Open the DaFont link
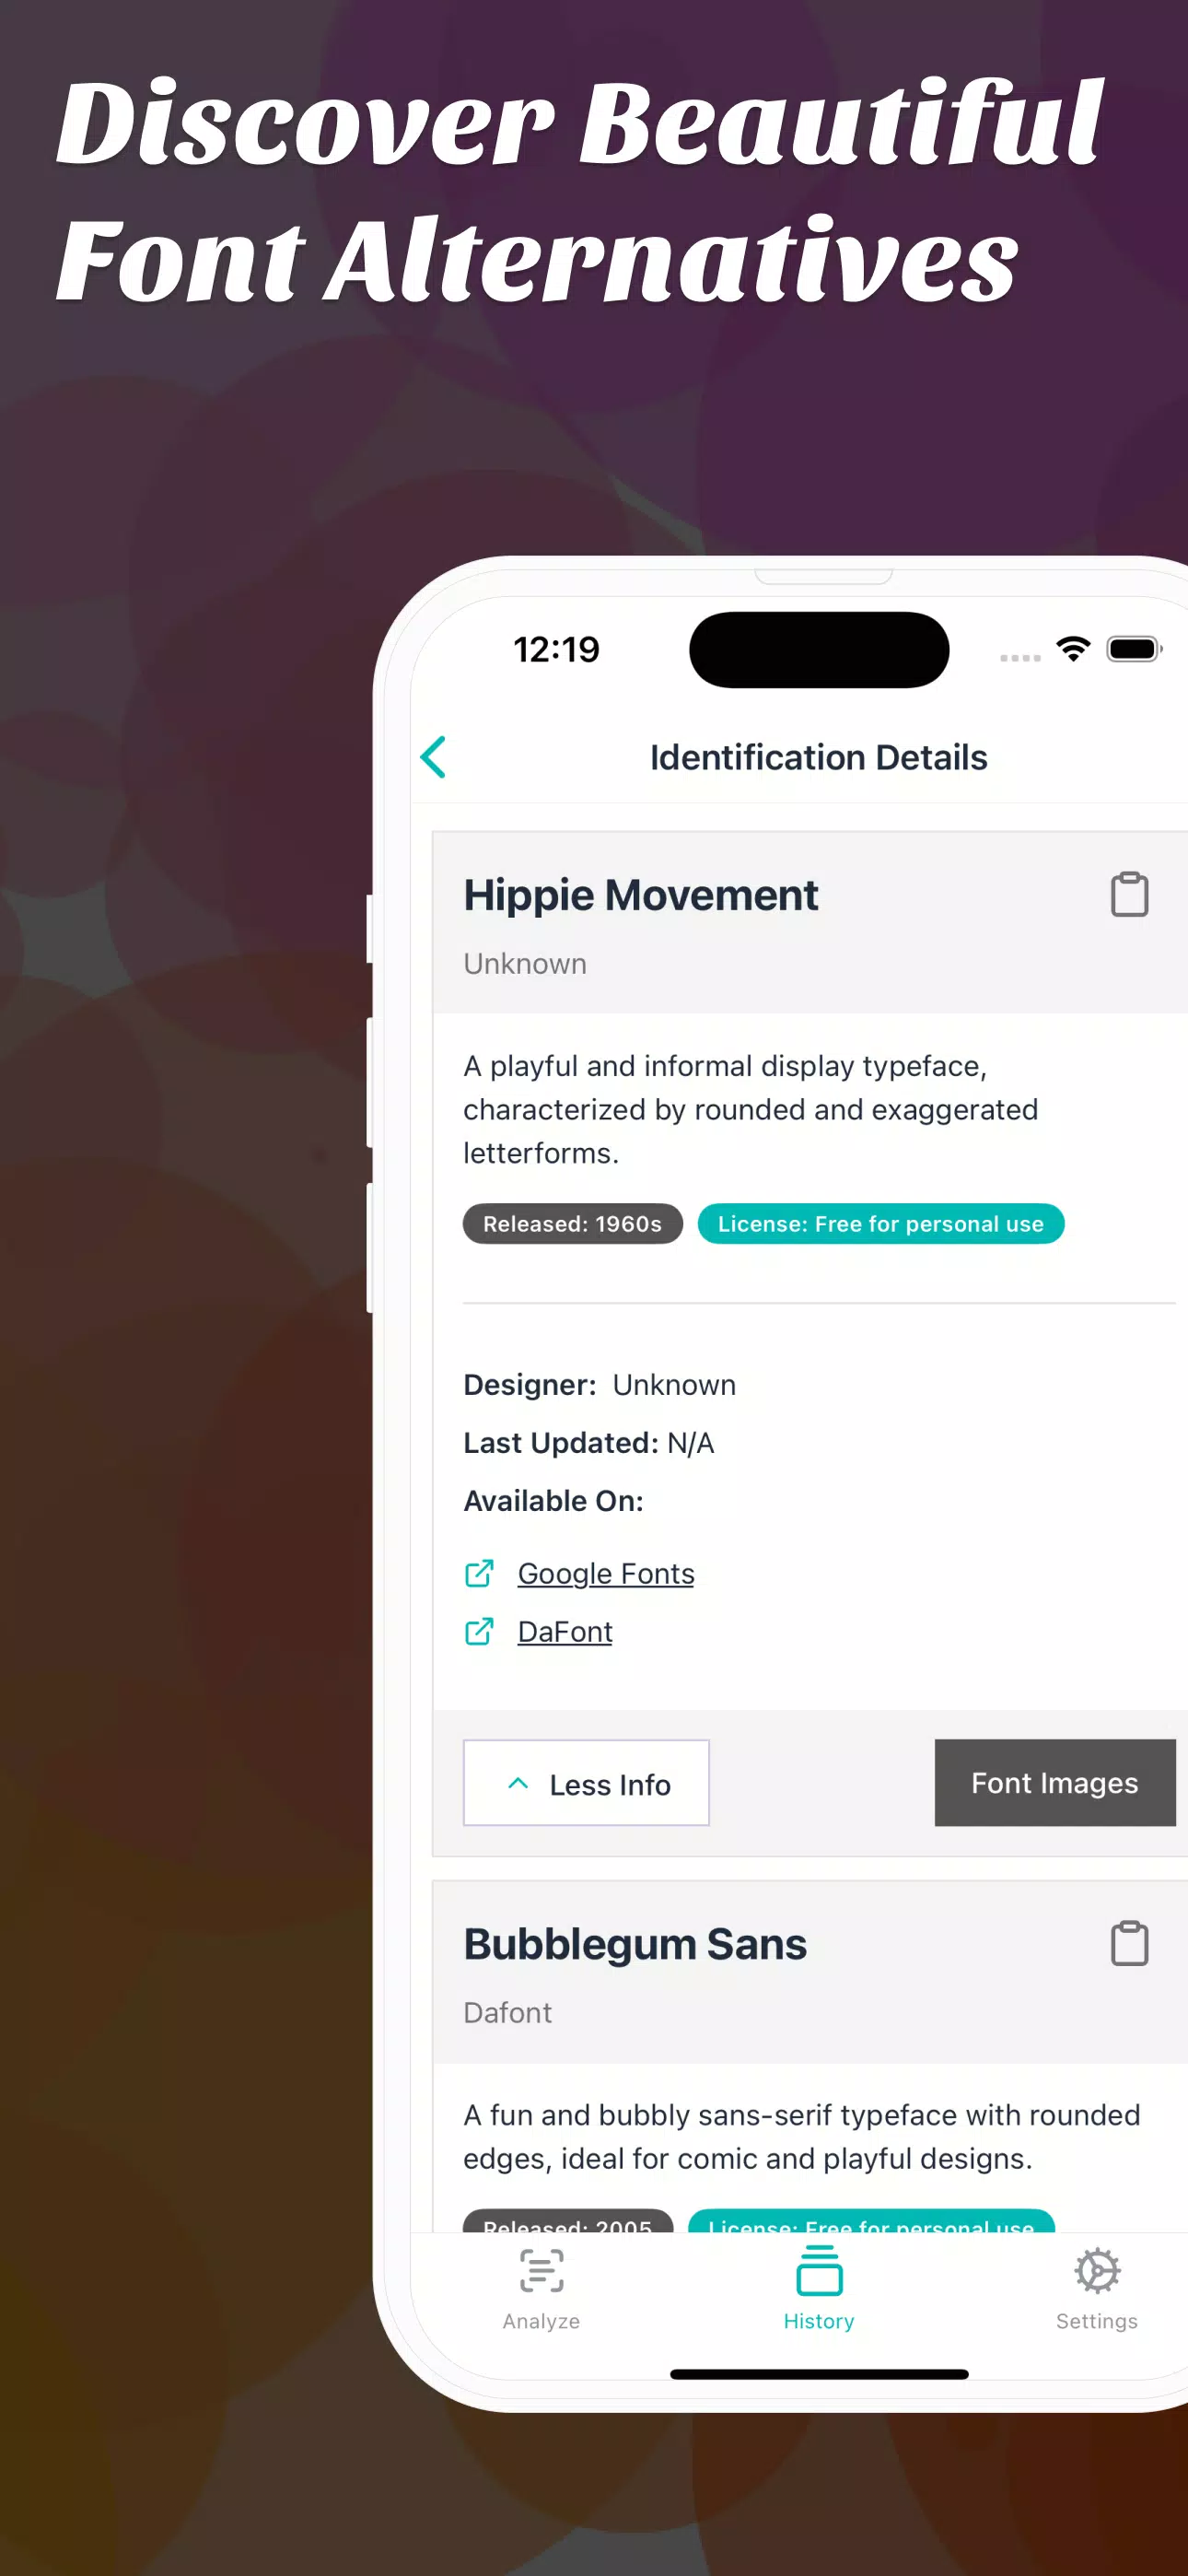Viewport: 1188px width, 2576px height. [x=565, y=1631]
